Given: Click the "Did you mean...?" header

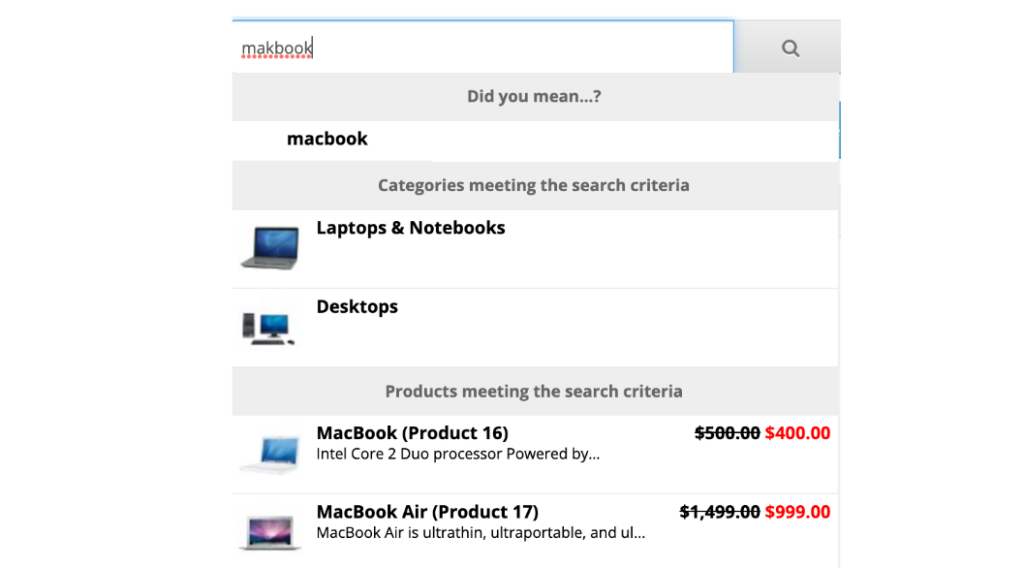Looking at the screenshot, I should point(534,97).
